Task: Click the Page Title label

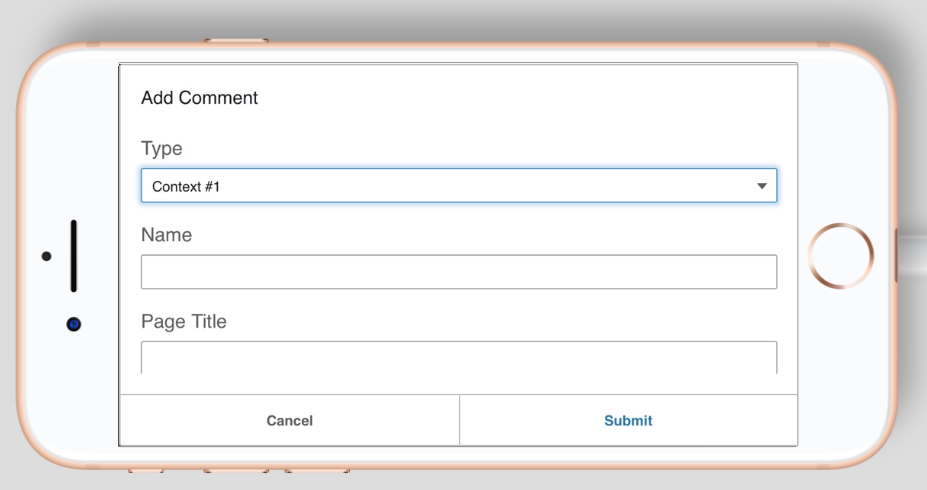Action: coord(184,321)
